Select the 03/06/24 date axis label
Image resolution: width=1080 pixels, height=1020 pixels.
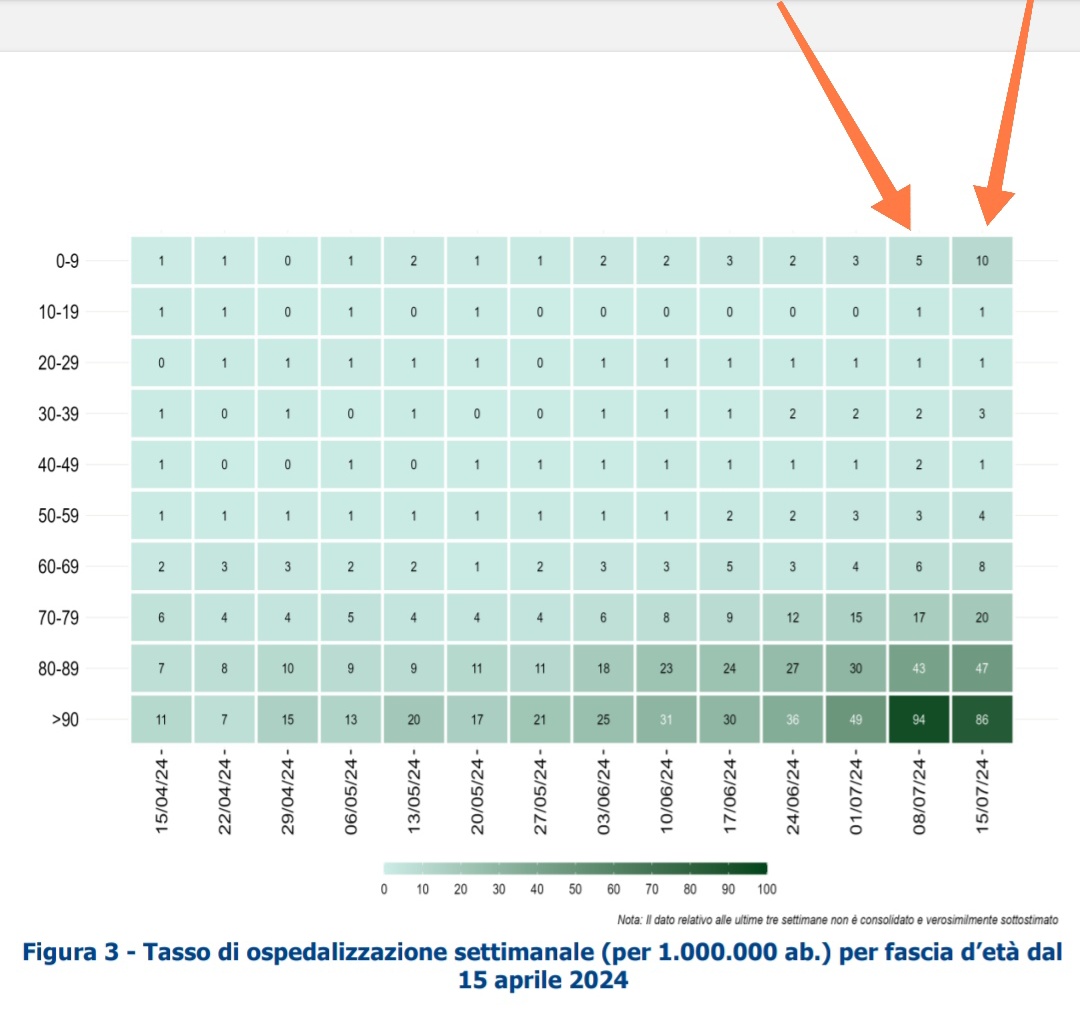(x=604, y=797)
